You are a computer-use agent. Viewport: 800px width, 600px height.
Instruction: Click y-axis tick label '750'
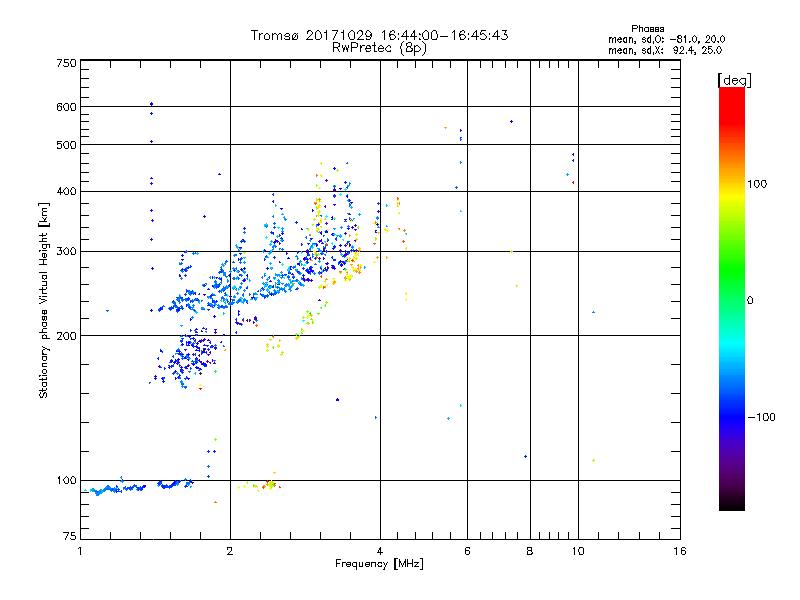[66, 63]
